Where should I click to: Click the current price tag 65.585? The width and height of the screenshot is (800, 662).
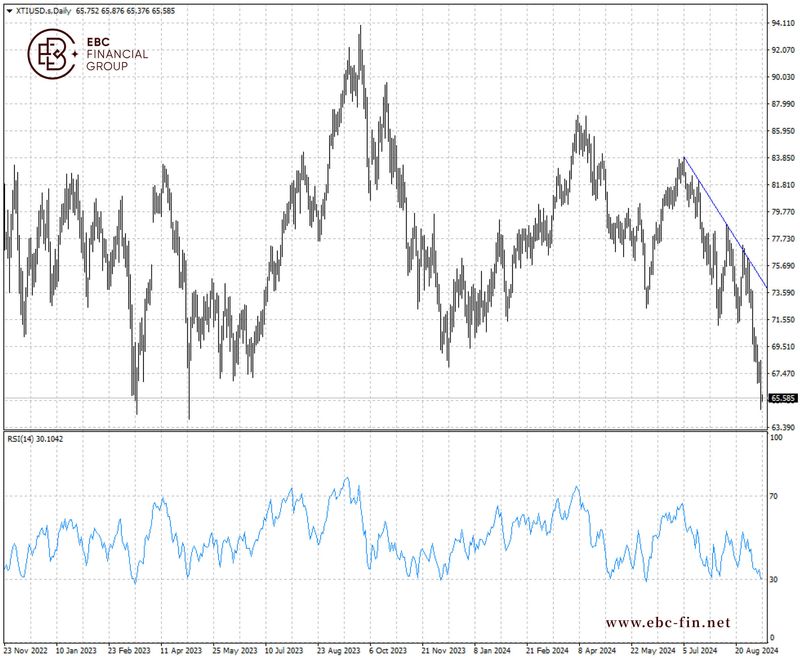782,398
